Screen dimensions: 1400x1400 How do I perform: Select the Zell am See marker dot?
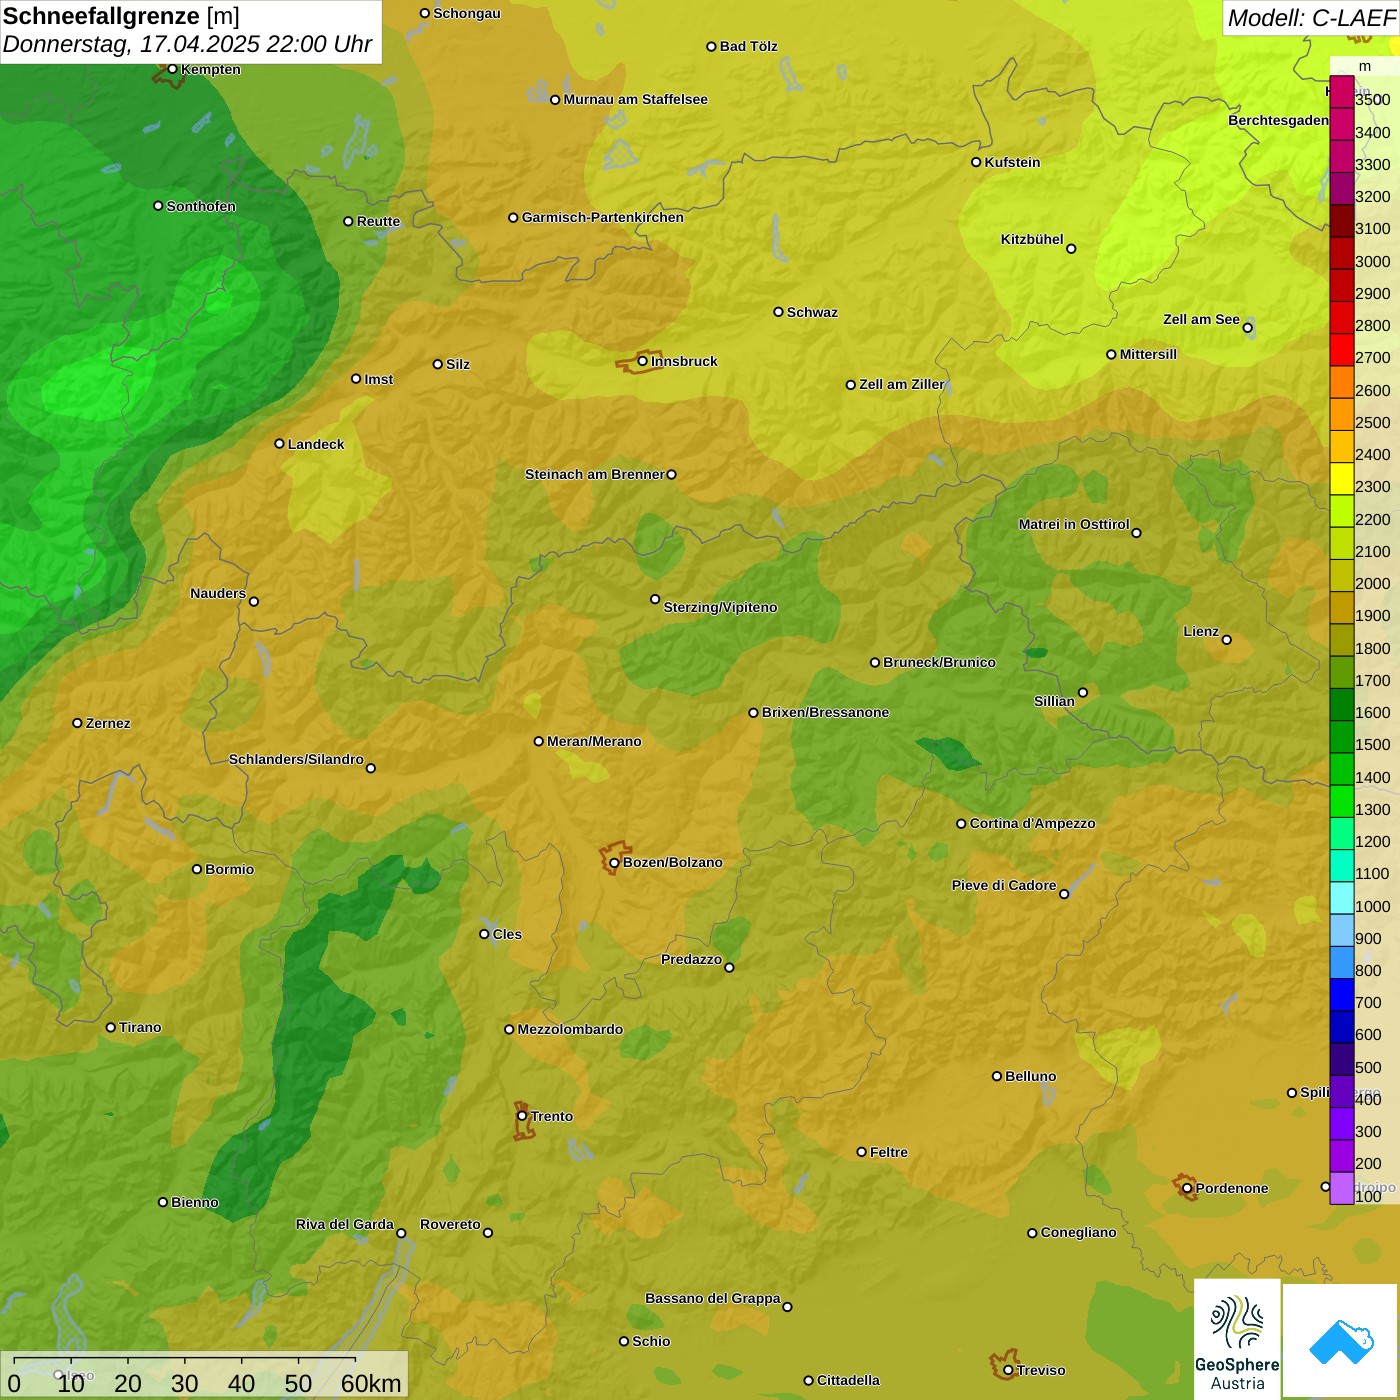click(x=1247, y=327)
